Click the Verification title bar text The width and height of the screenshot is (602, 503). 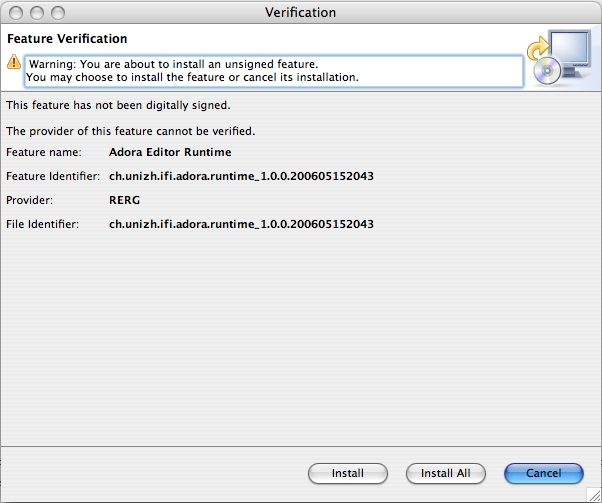click(300, 12)
